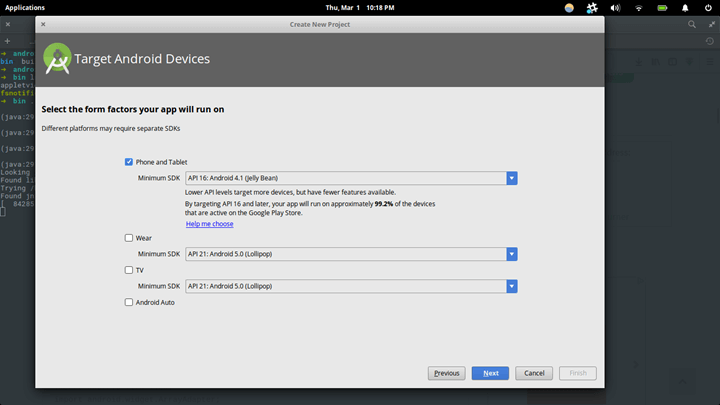Viewport: 720px width, 405px height.
Task: Open the notifications bell
Action: 684,7
